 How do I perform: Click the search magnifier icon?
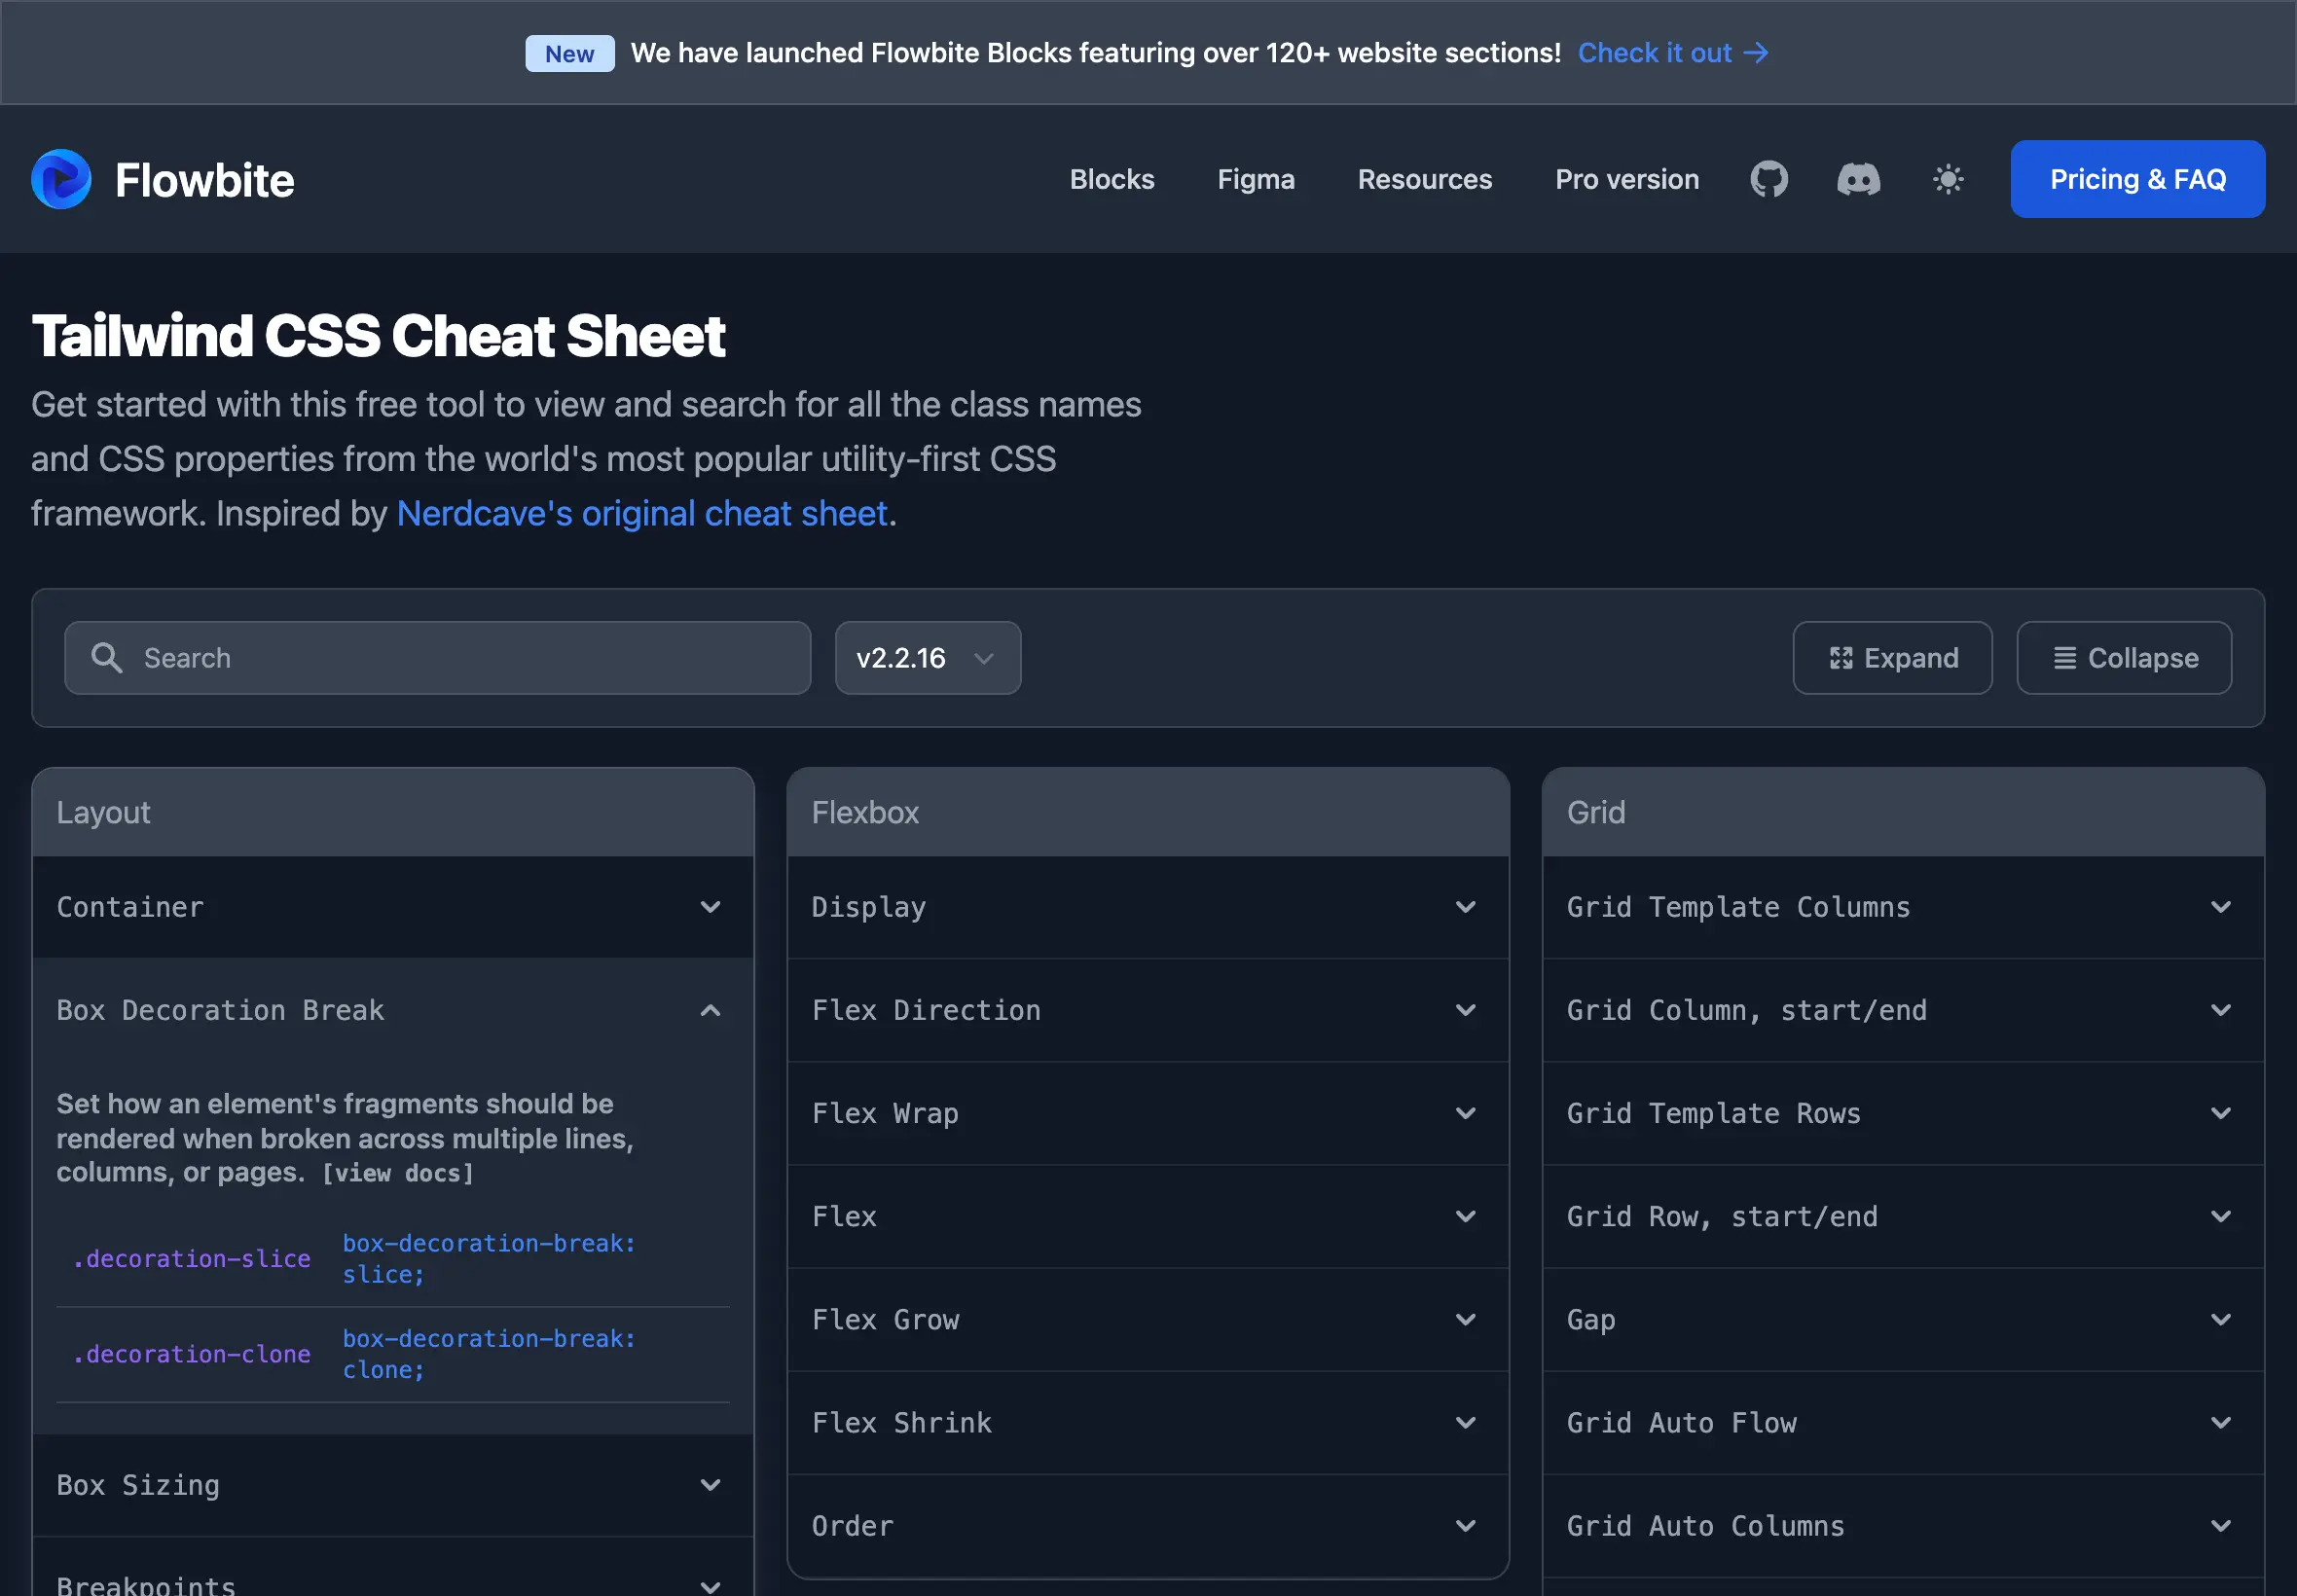pyautogui.click(x=107, y=658)
